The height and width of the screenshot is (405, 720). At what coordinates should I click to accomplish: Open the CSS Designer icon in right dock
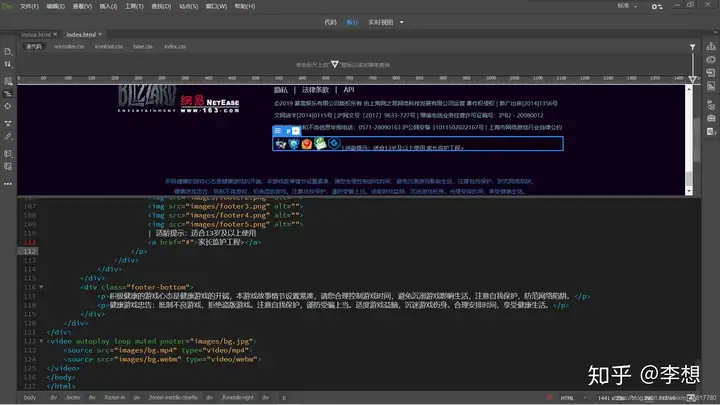pos(711,86)
